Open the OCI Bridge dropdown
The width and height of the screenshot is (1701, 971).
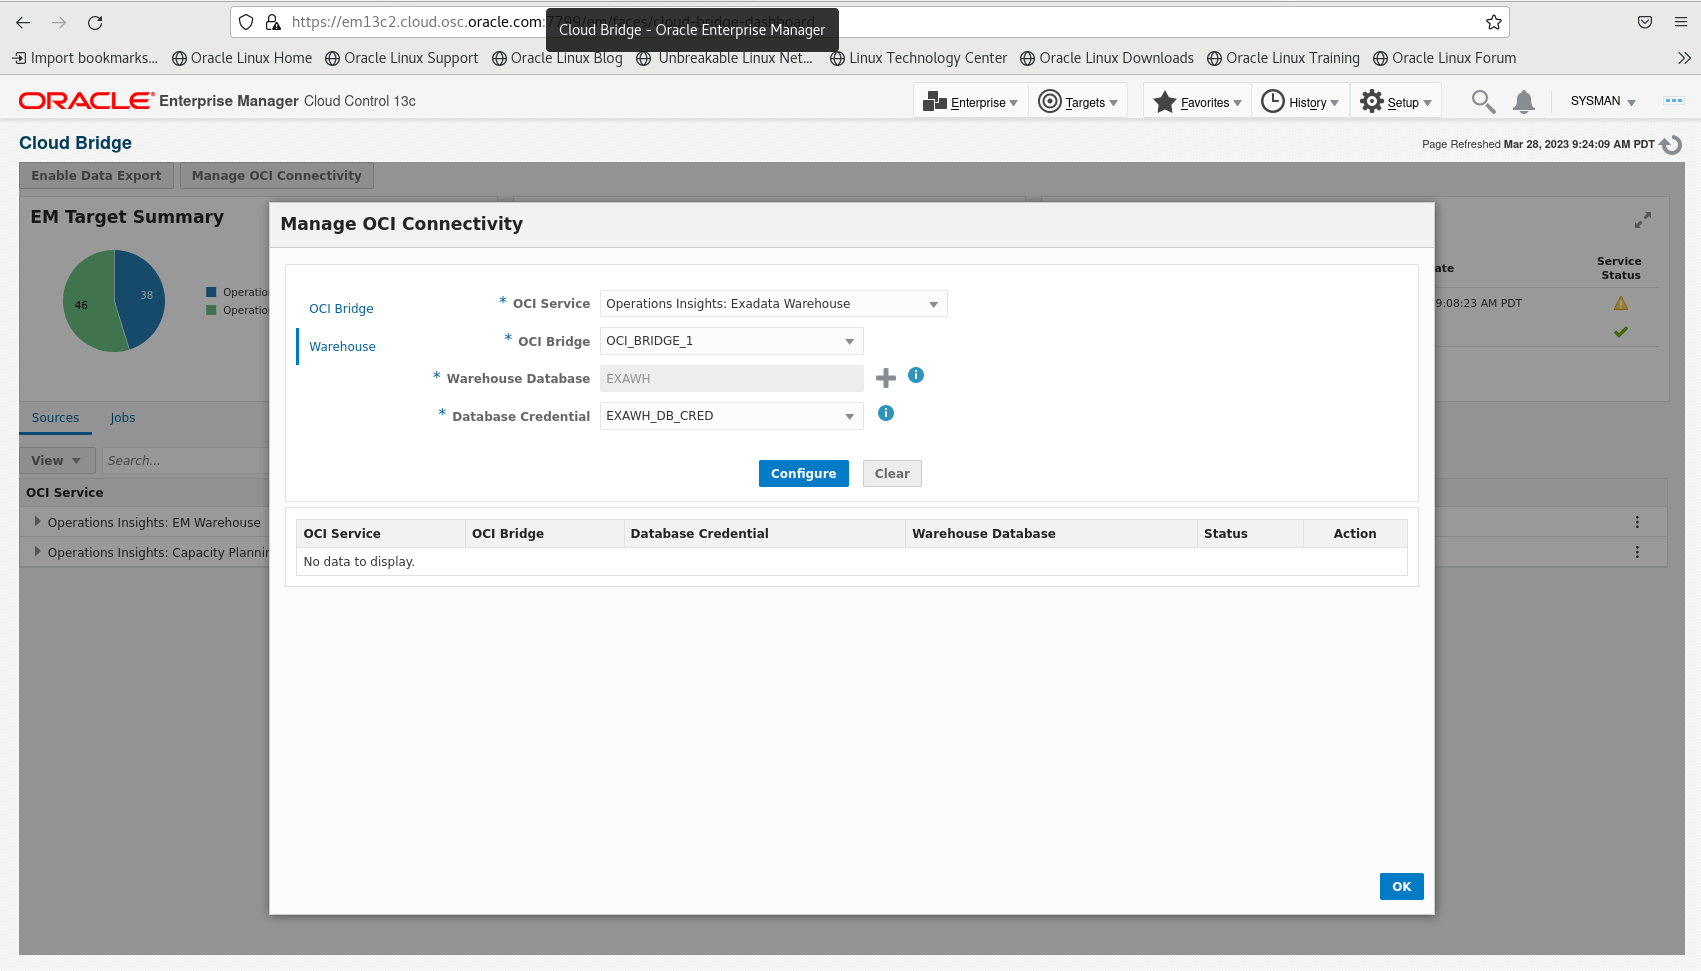click(731, 341)
